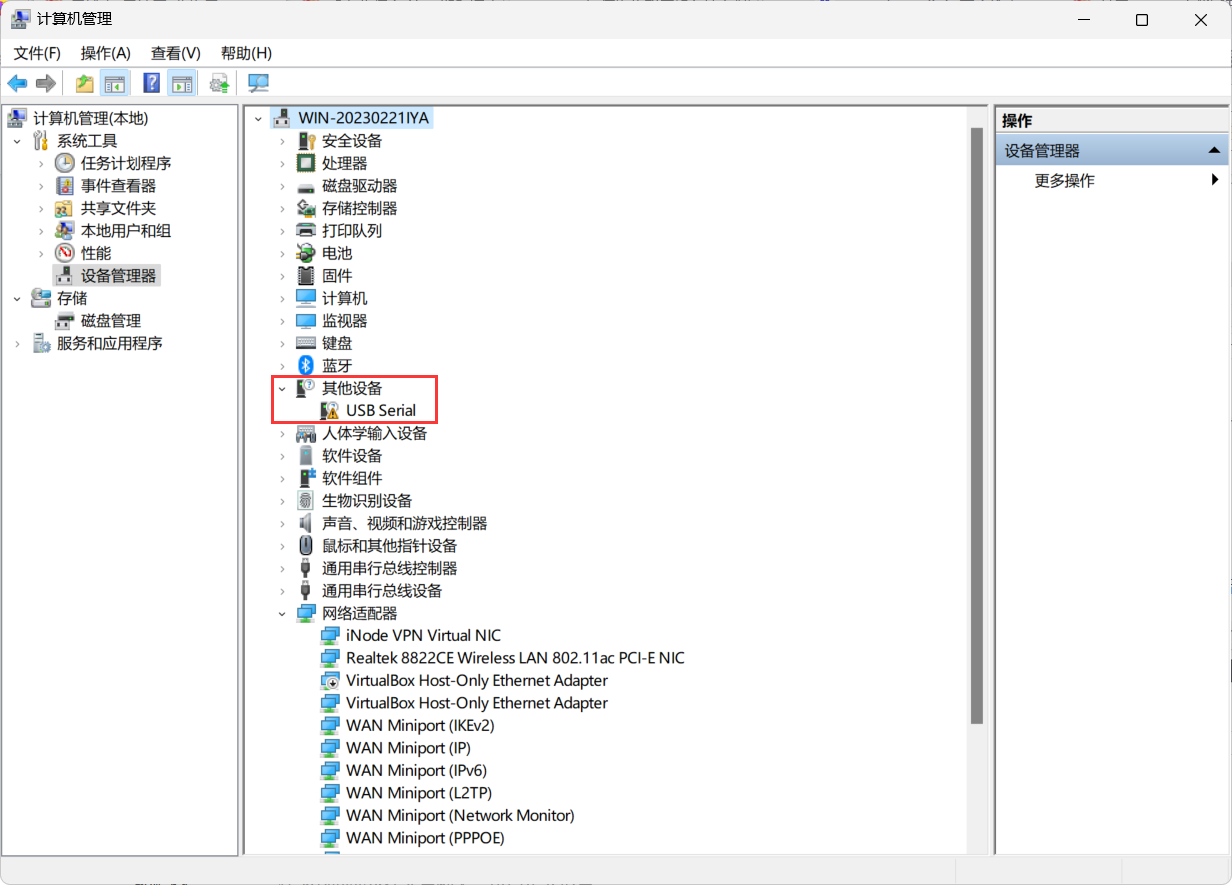Viewport: 1232px width, 885px height.
Task: Open the 帮助(H) menu
Action: click(x=246, y=53)
